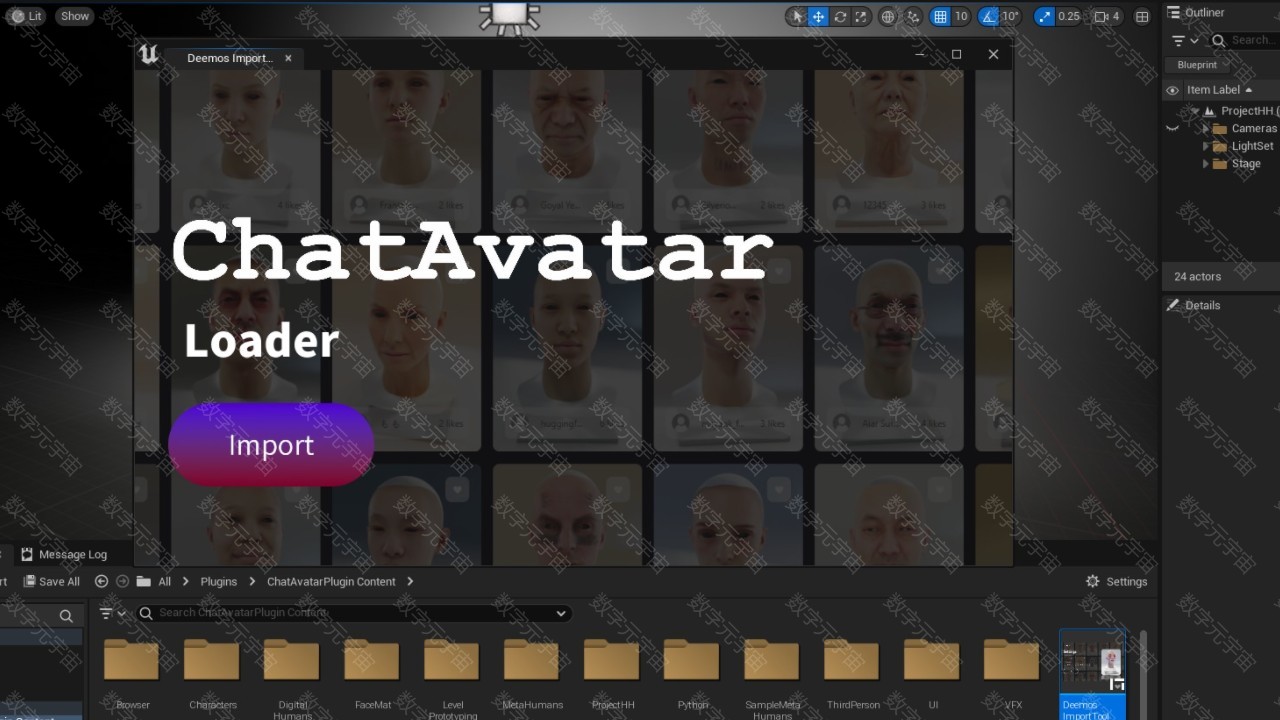Select the VFX folder
Viewport: 1280px width, 720px height.
click(1012, 675)
